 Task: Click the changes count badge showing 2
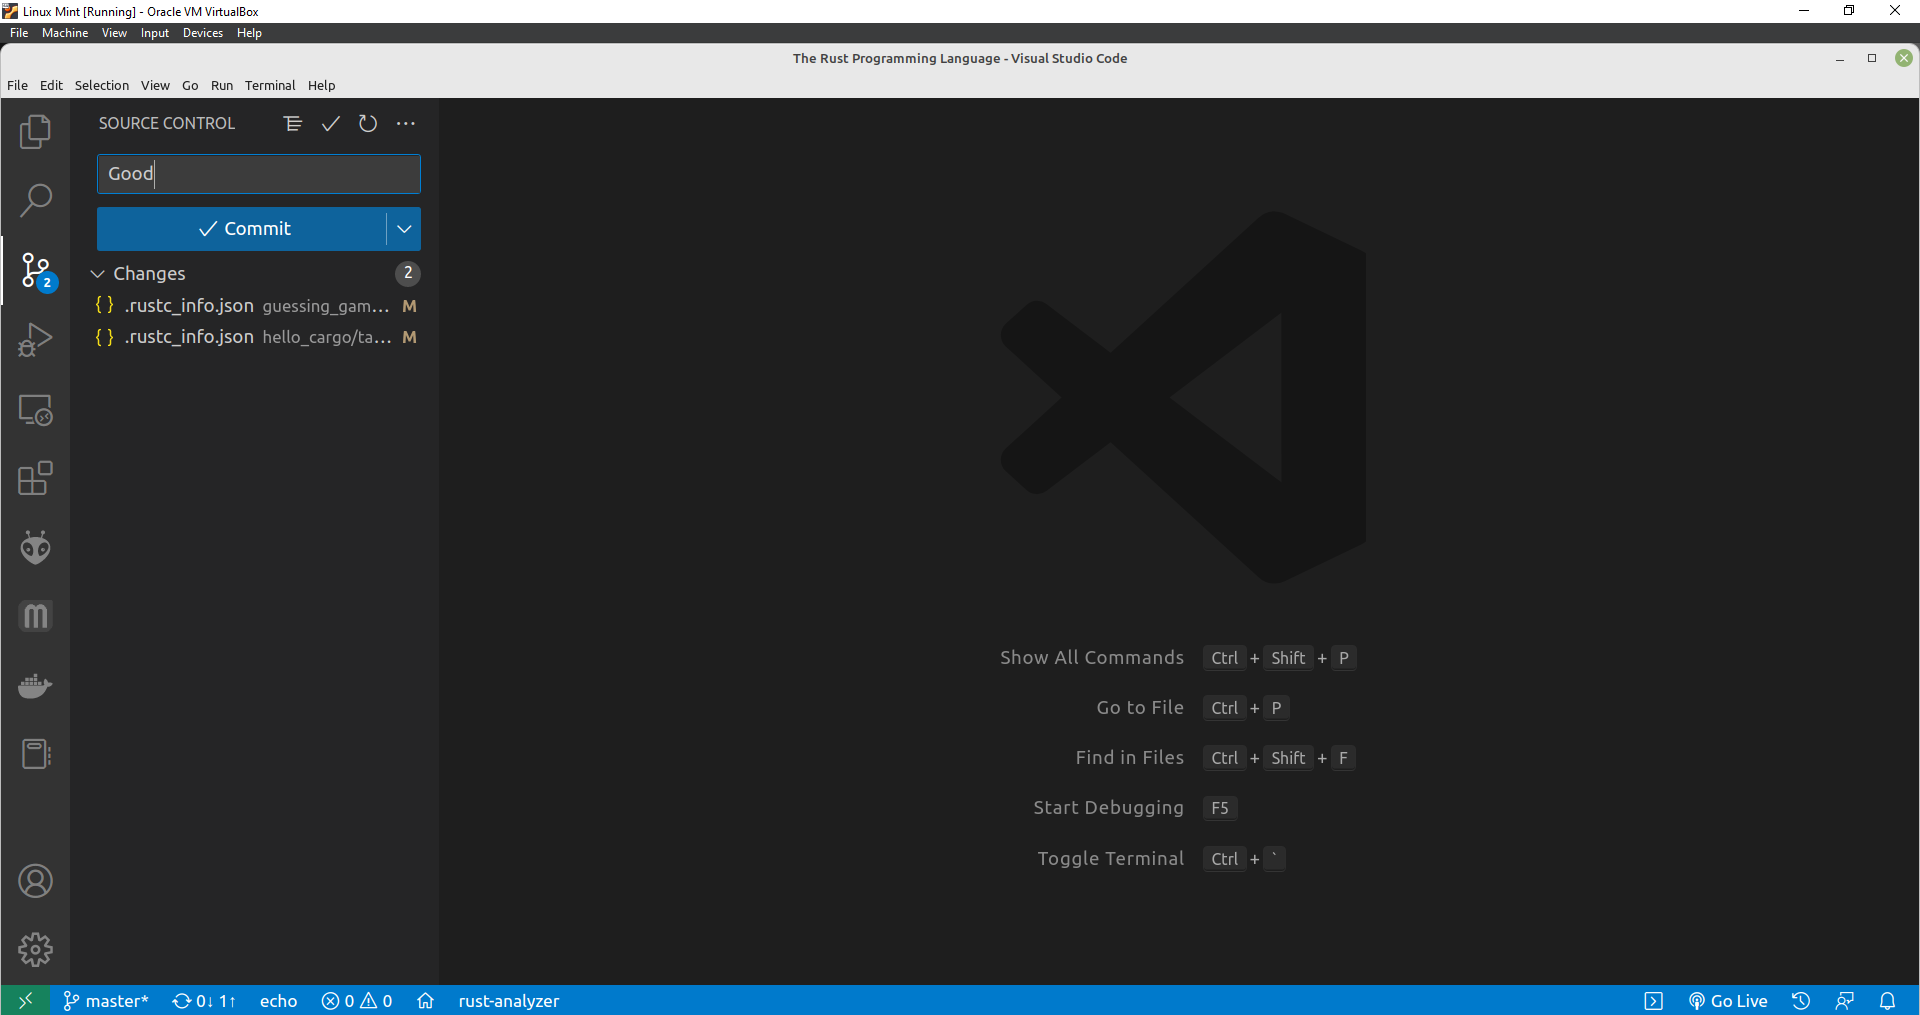[x=407, y=273]
